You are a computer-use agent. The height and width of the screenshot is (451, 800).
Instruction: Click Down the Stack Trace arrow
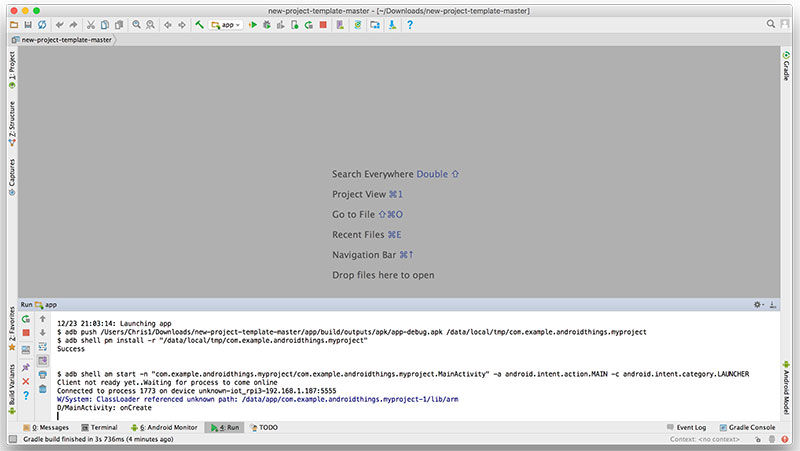(43, 333)
